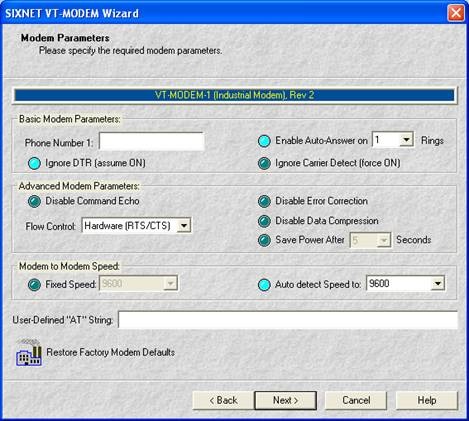Open Help for the wizard
The image size is (469, 421).
427,400
